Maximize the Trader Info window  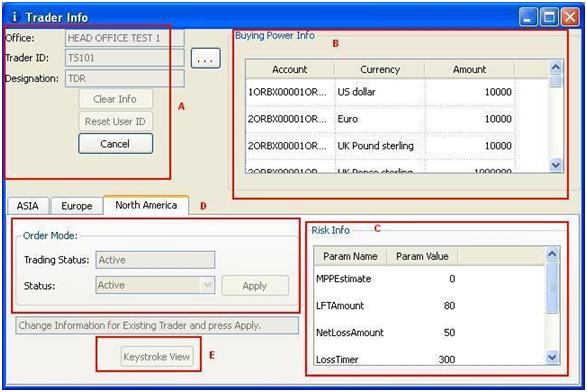(x=549, y=17)
